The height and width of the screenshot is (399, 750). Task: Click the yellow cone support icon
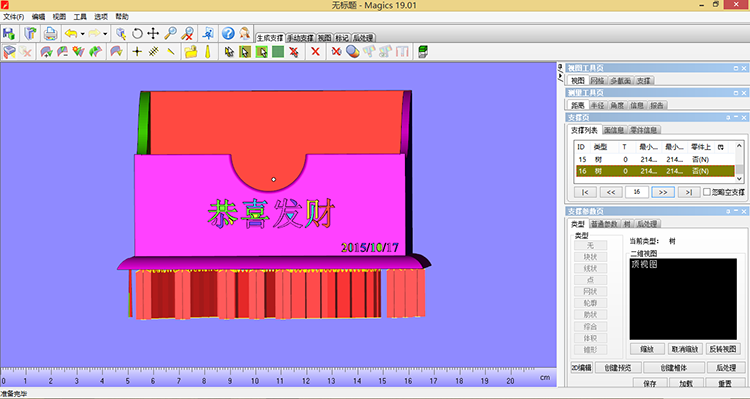tap(208, 51)
